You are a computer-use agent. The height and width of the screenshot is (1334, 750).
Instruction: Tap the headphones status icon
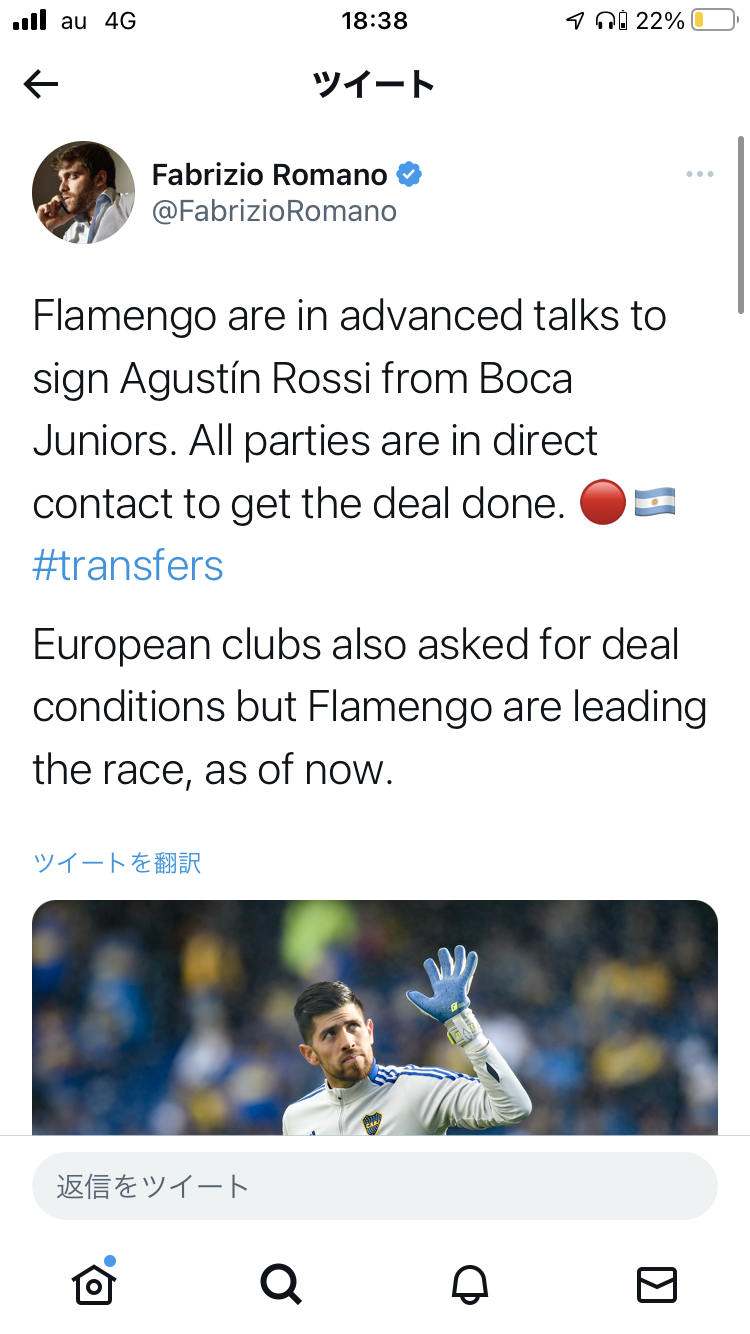pyautogui.click(x=605, y=20)
